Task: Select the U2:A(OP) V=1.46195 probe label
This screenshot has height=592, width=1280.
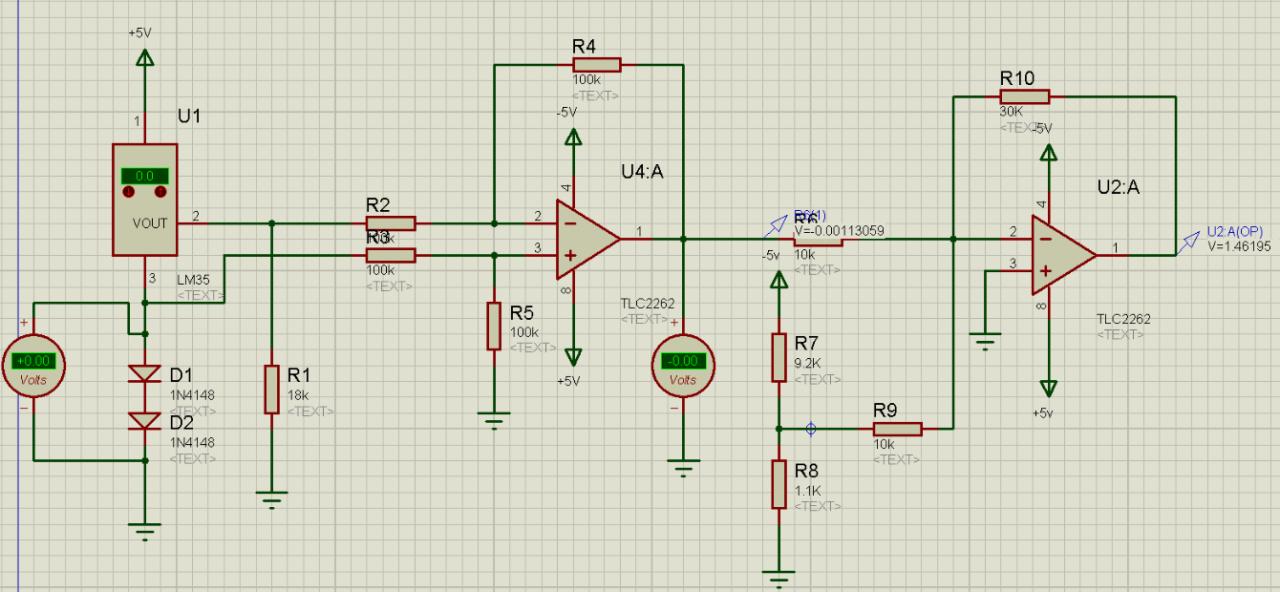Action: pyautogui.click(x=1239, y=239)
